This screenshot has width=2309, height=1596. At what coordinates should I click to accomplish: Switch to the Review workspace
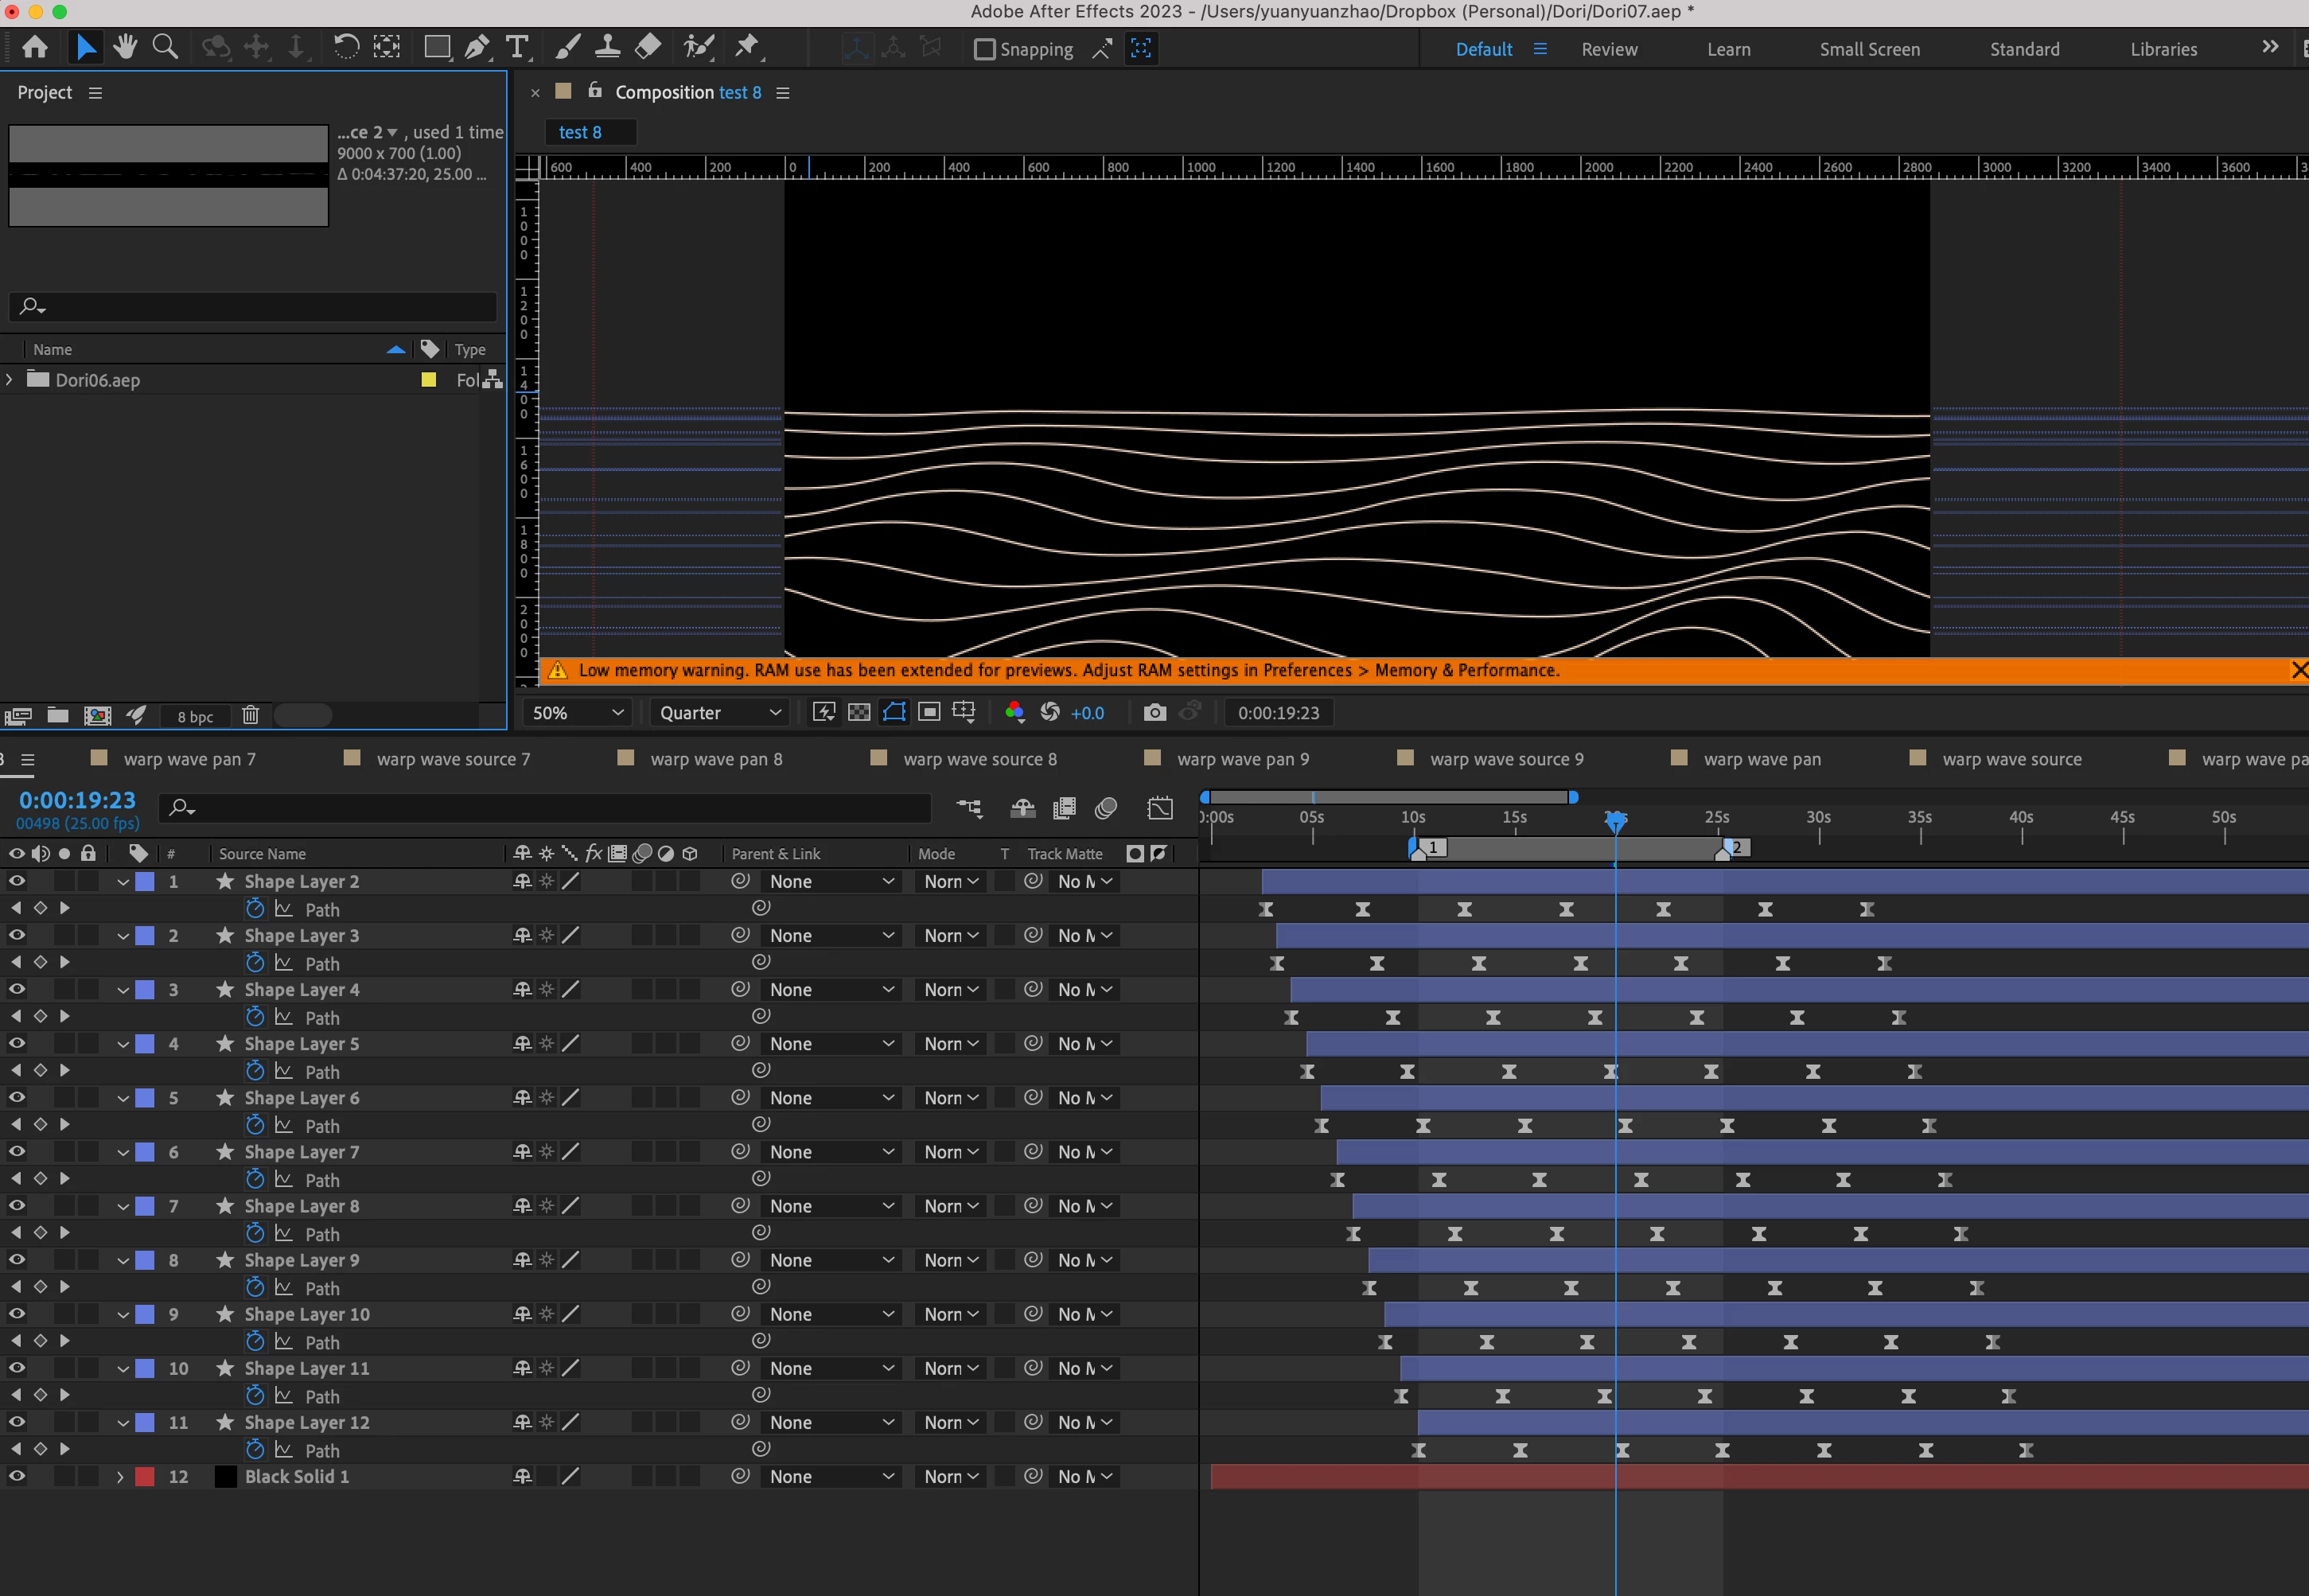[x=1608, y=49]
